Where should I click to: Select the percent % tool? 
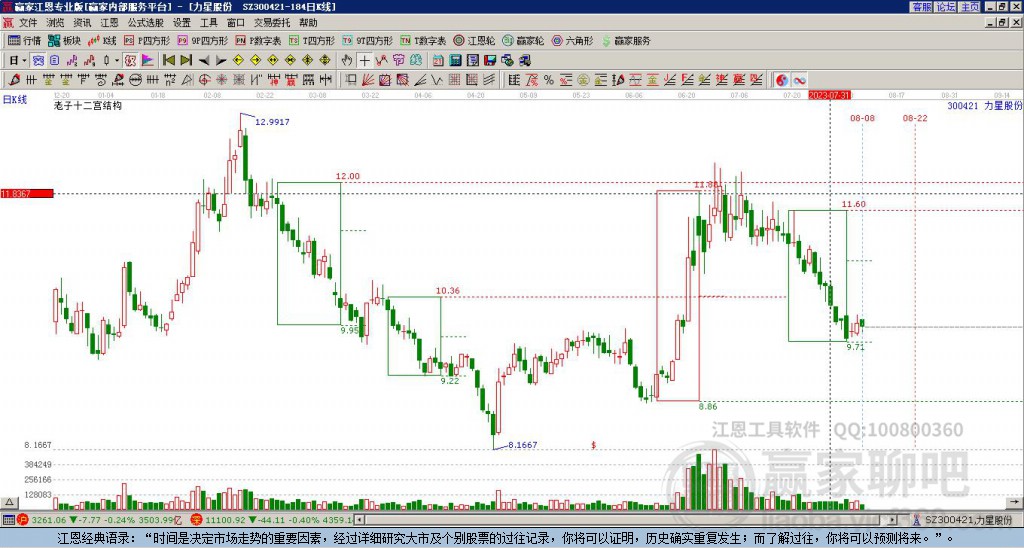(x=549, y=80)
